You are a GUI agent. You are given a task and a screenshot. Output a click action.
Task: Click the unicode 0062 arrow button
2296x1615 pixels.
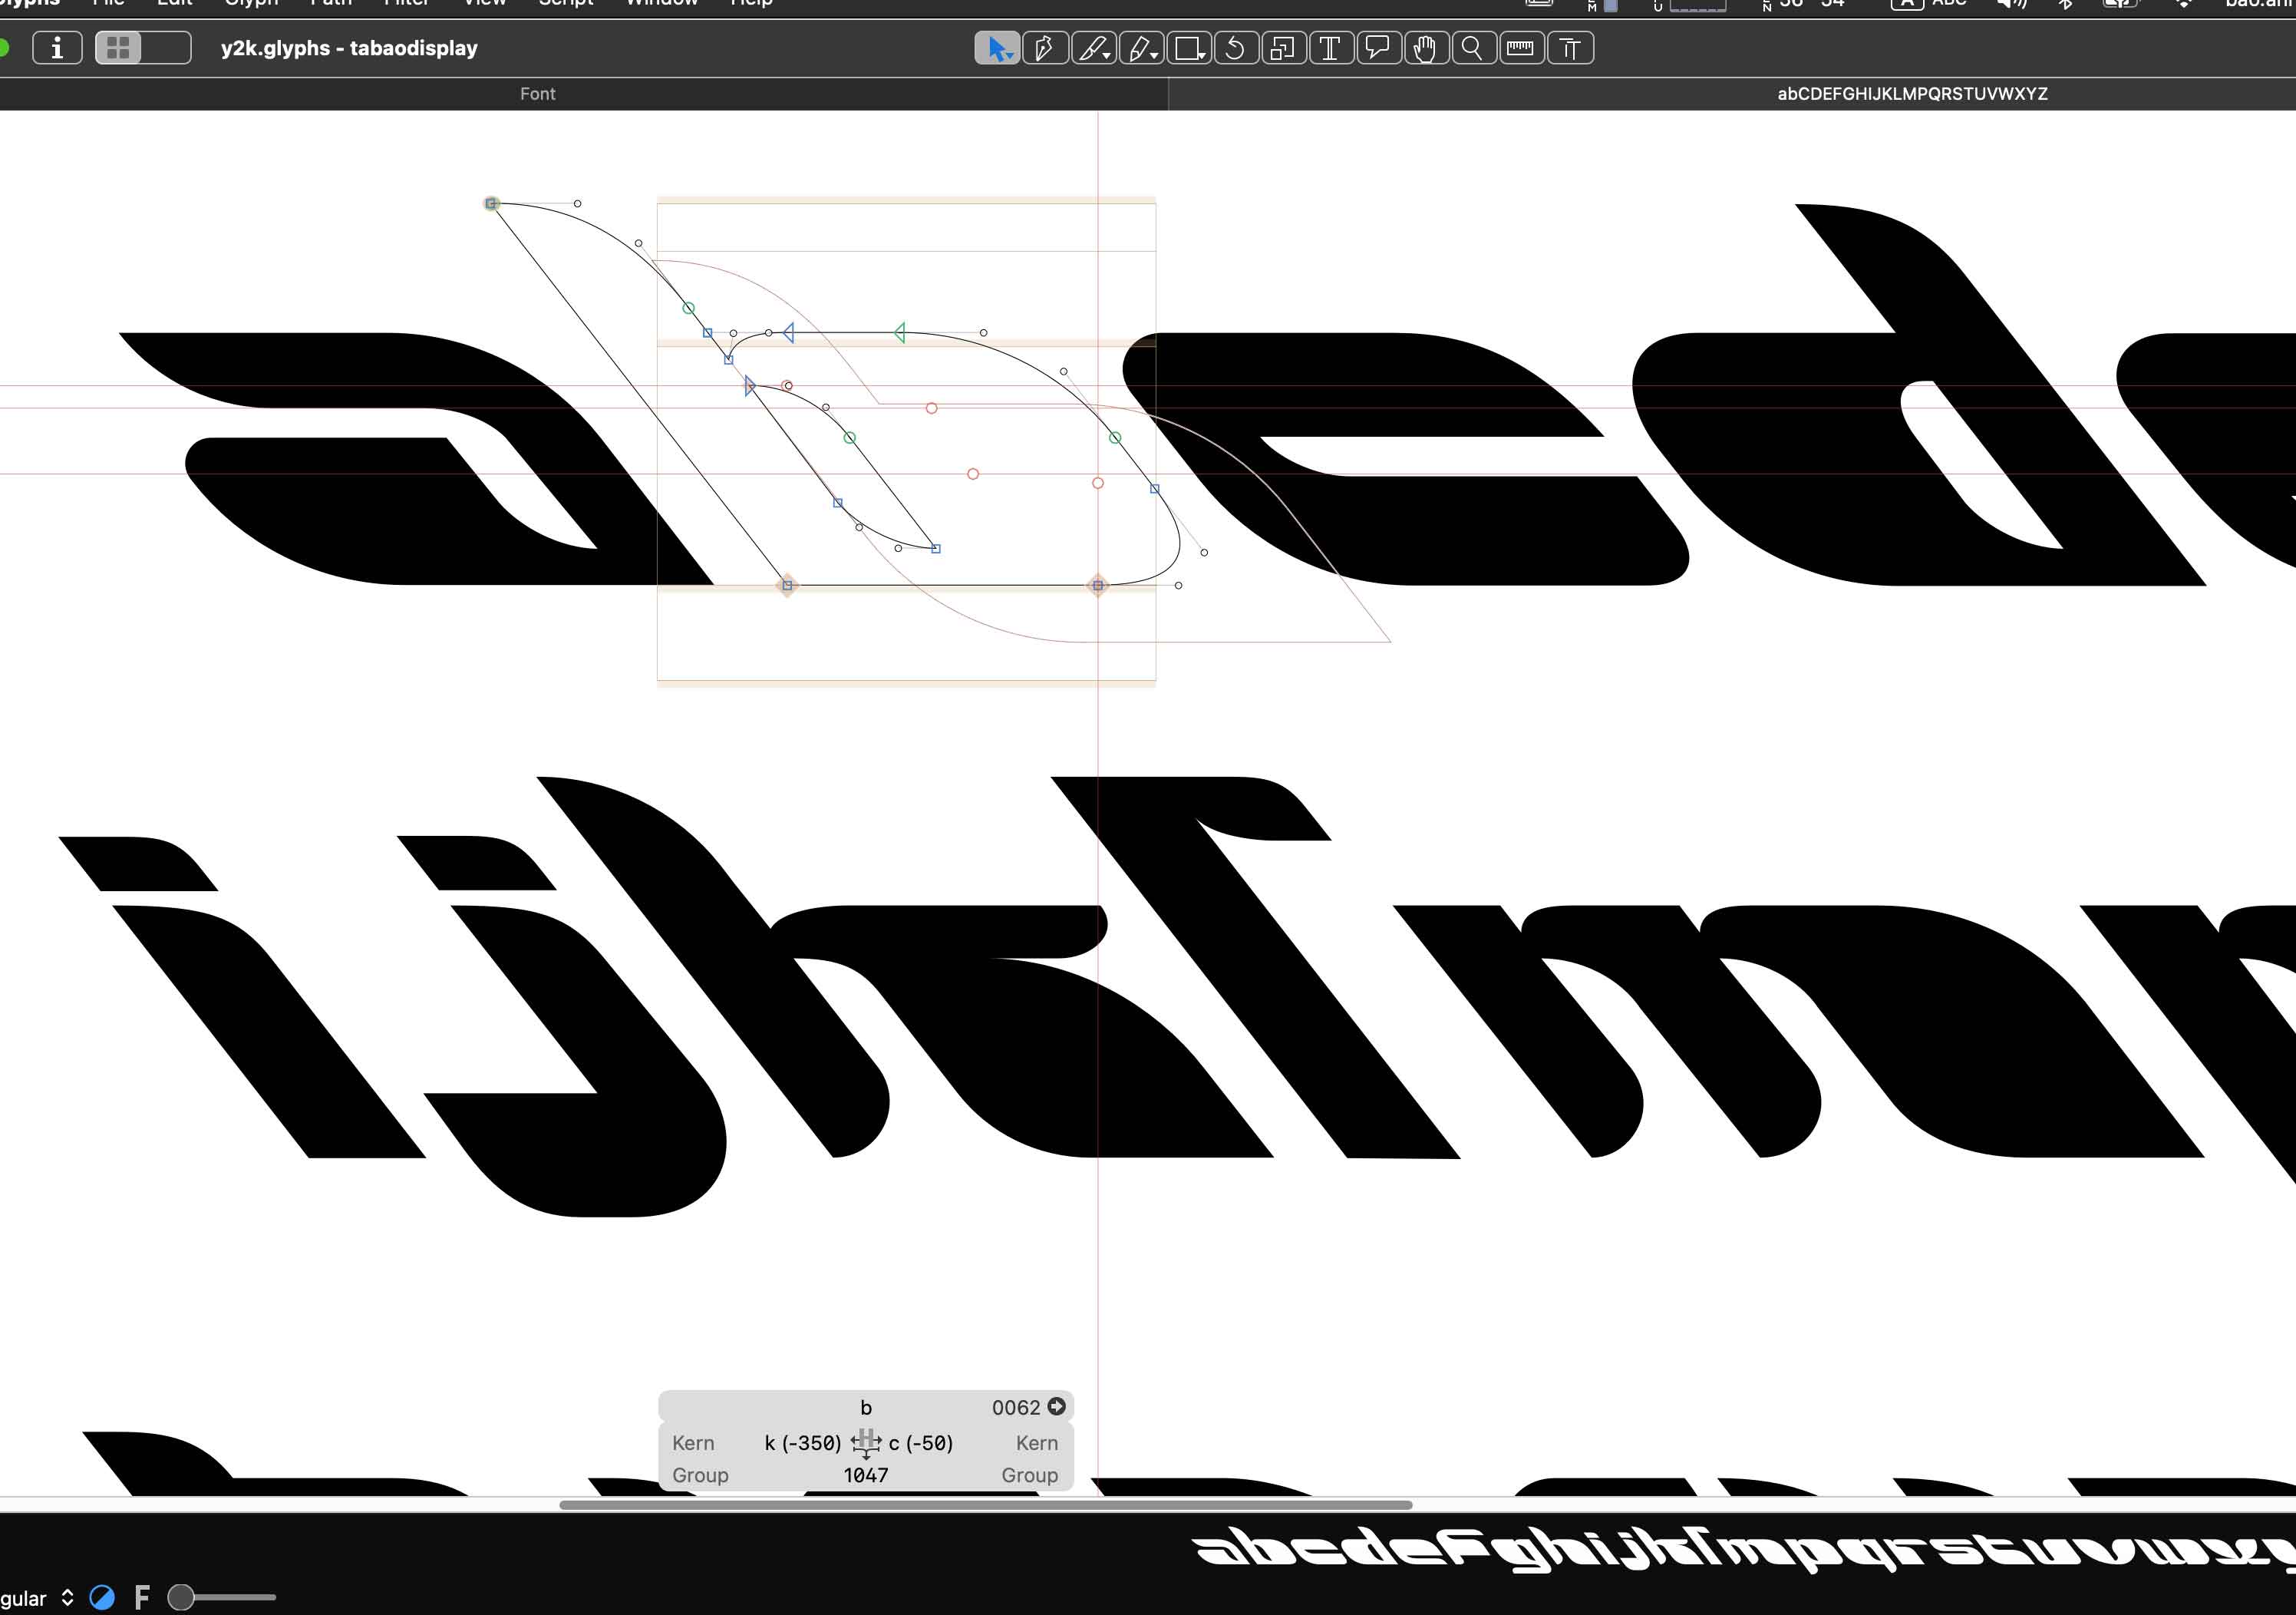[x=1056, y=1406]
